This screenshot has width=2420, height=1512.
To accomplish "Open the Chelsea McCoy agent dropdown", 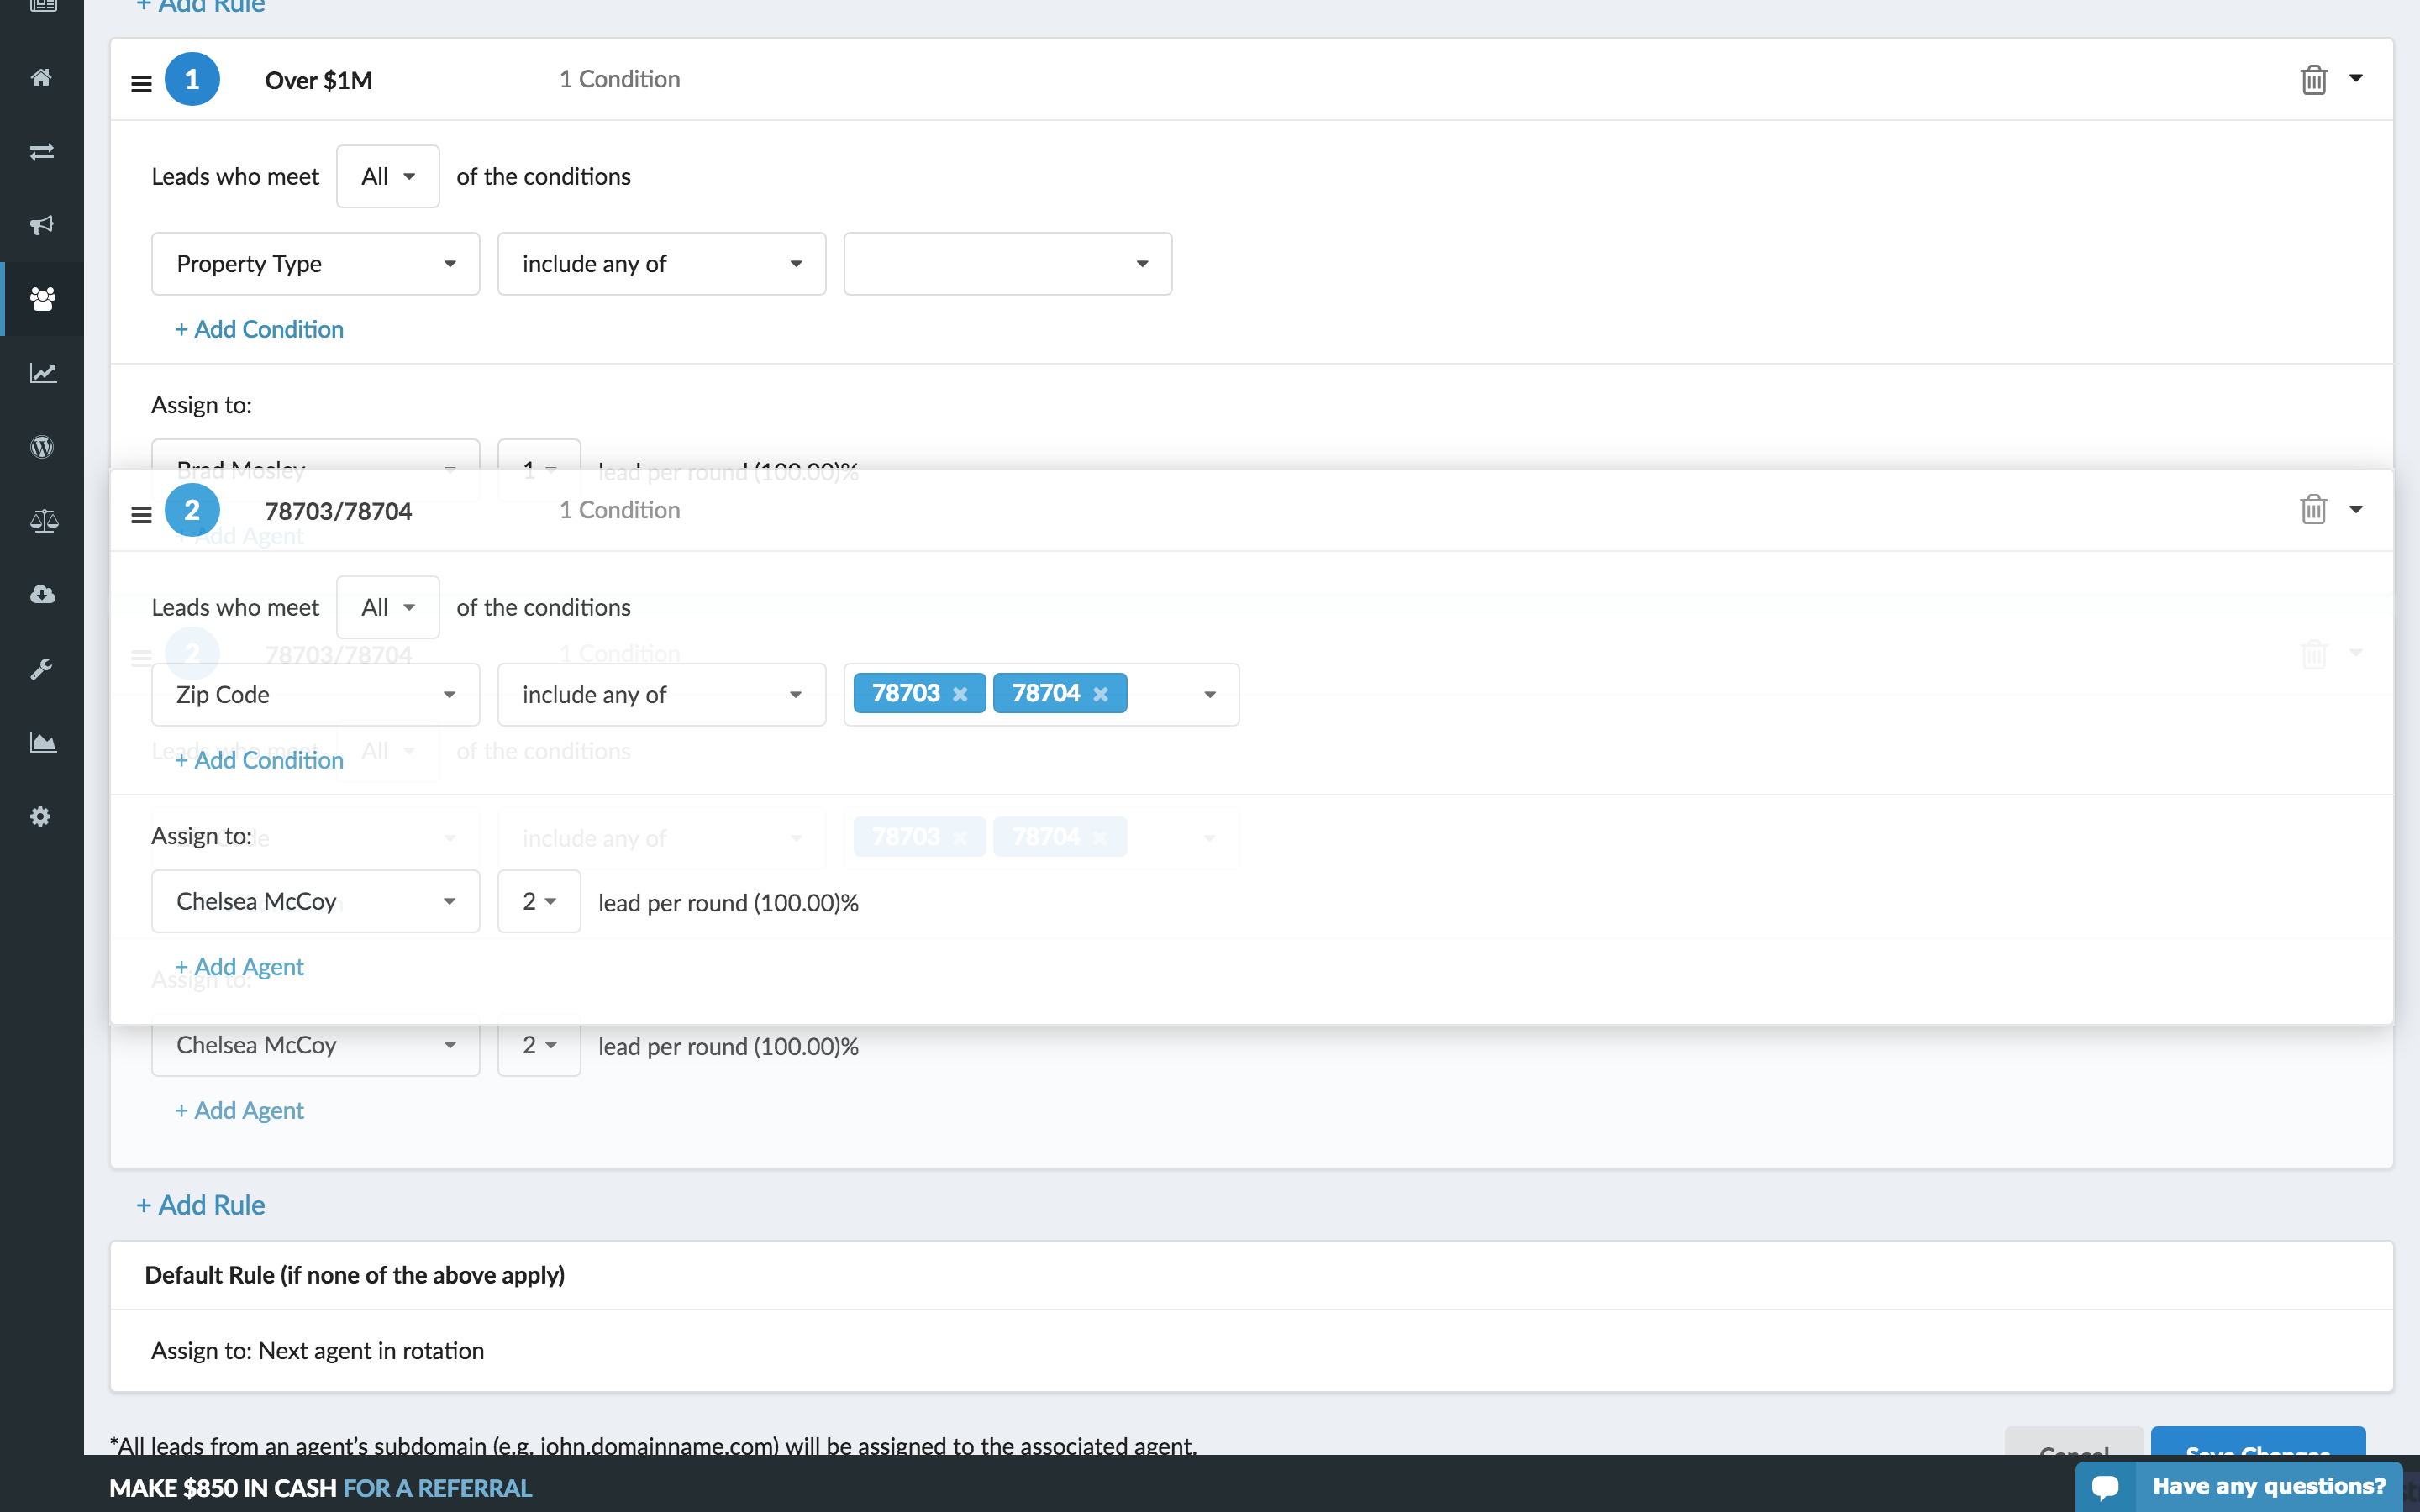I will coord(315,902).
